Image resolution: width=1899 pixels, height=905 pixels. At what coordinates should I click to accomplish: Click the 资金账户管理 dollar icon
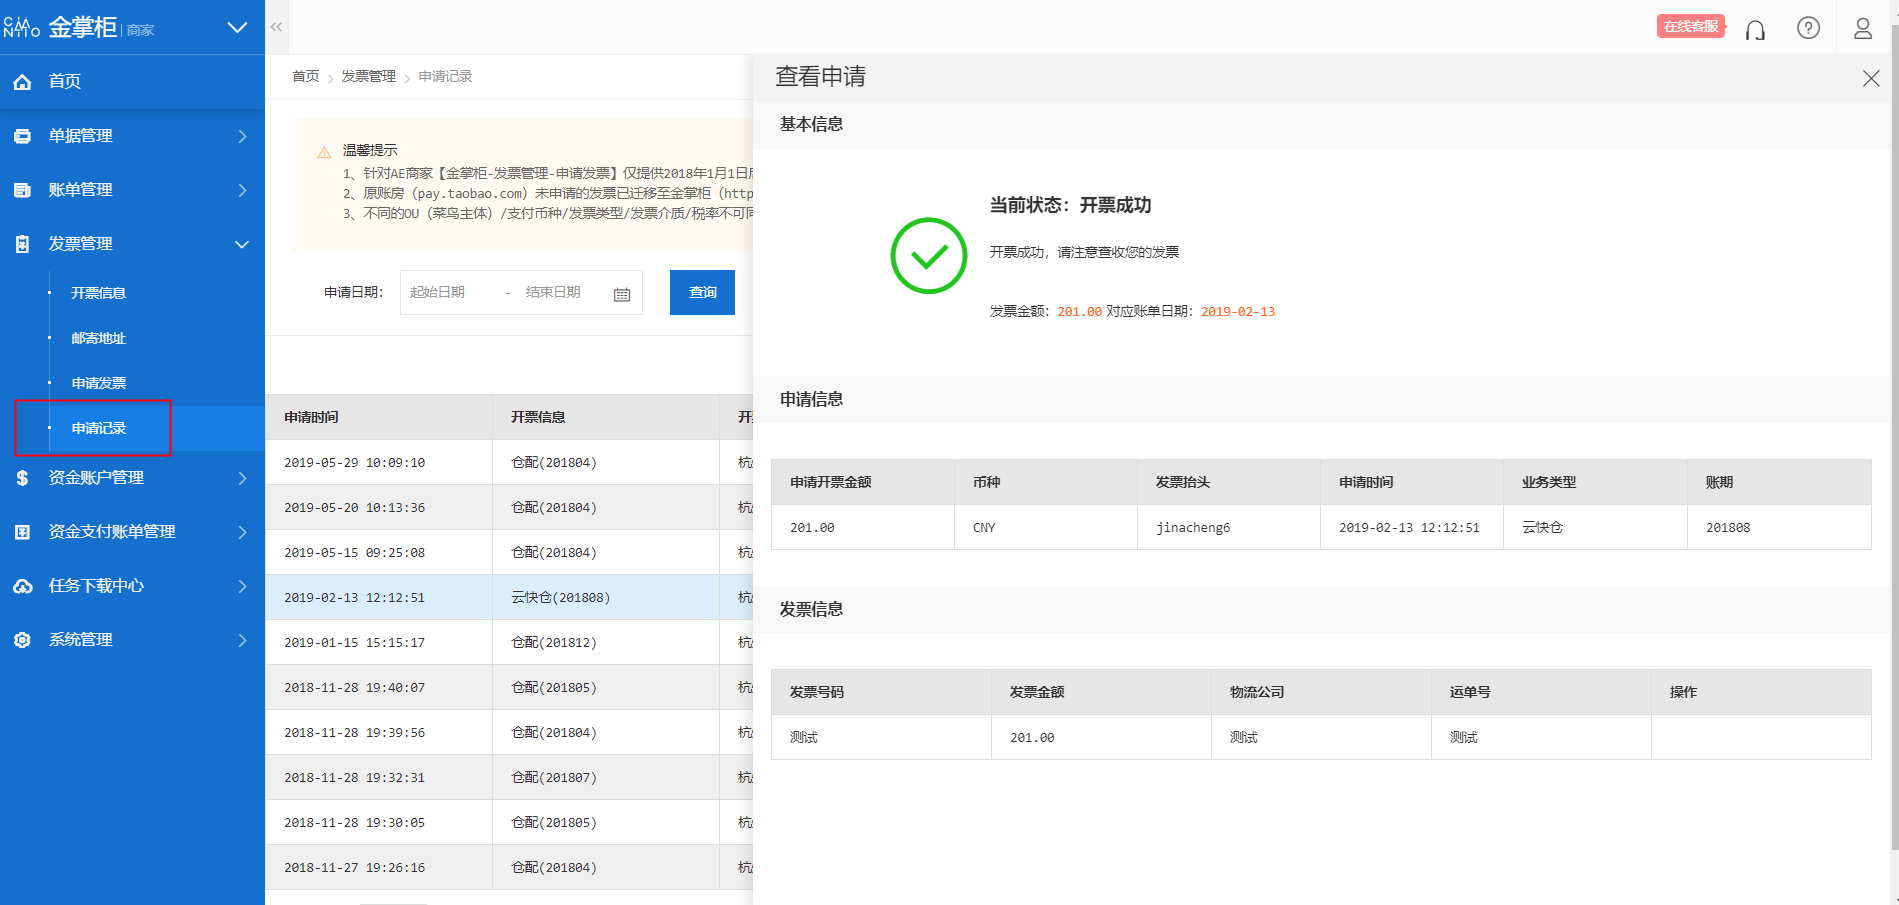22,478
